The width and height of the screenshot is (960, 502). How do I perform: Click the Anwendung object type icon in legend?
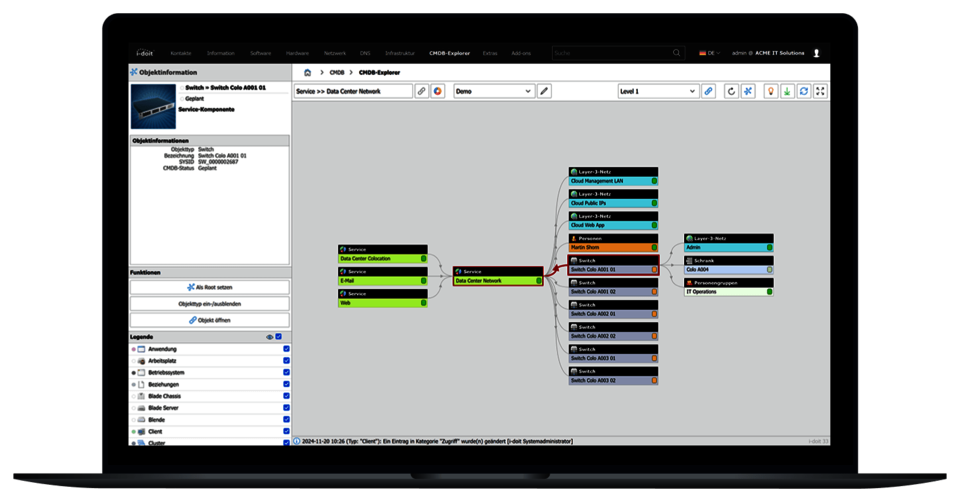(141, 349)
